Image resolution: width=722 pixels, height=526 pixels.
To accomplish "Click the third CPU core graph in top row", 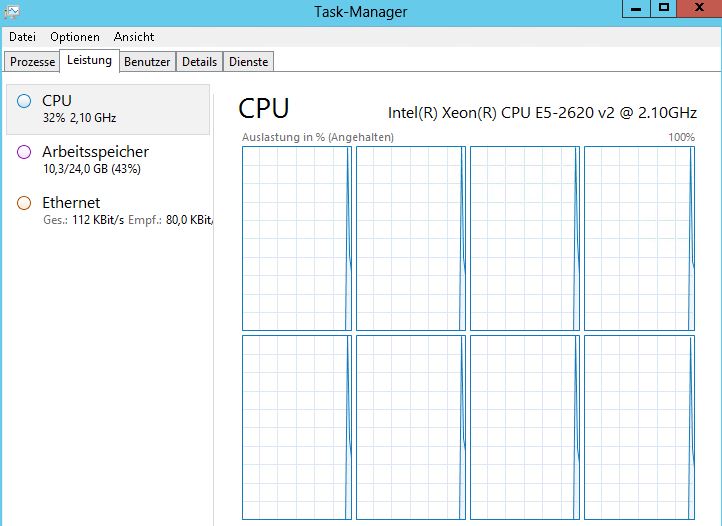I will tap(525, 238).
